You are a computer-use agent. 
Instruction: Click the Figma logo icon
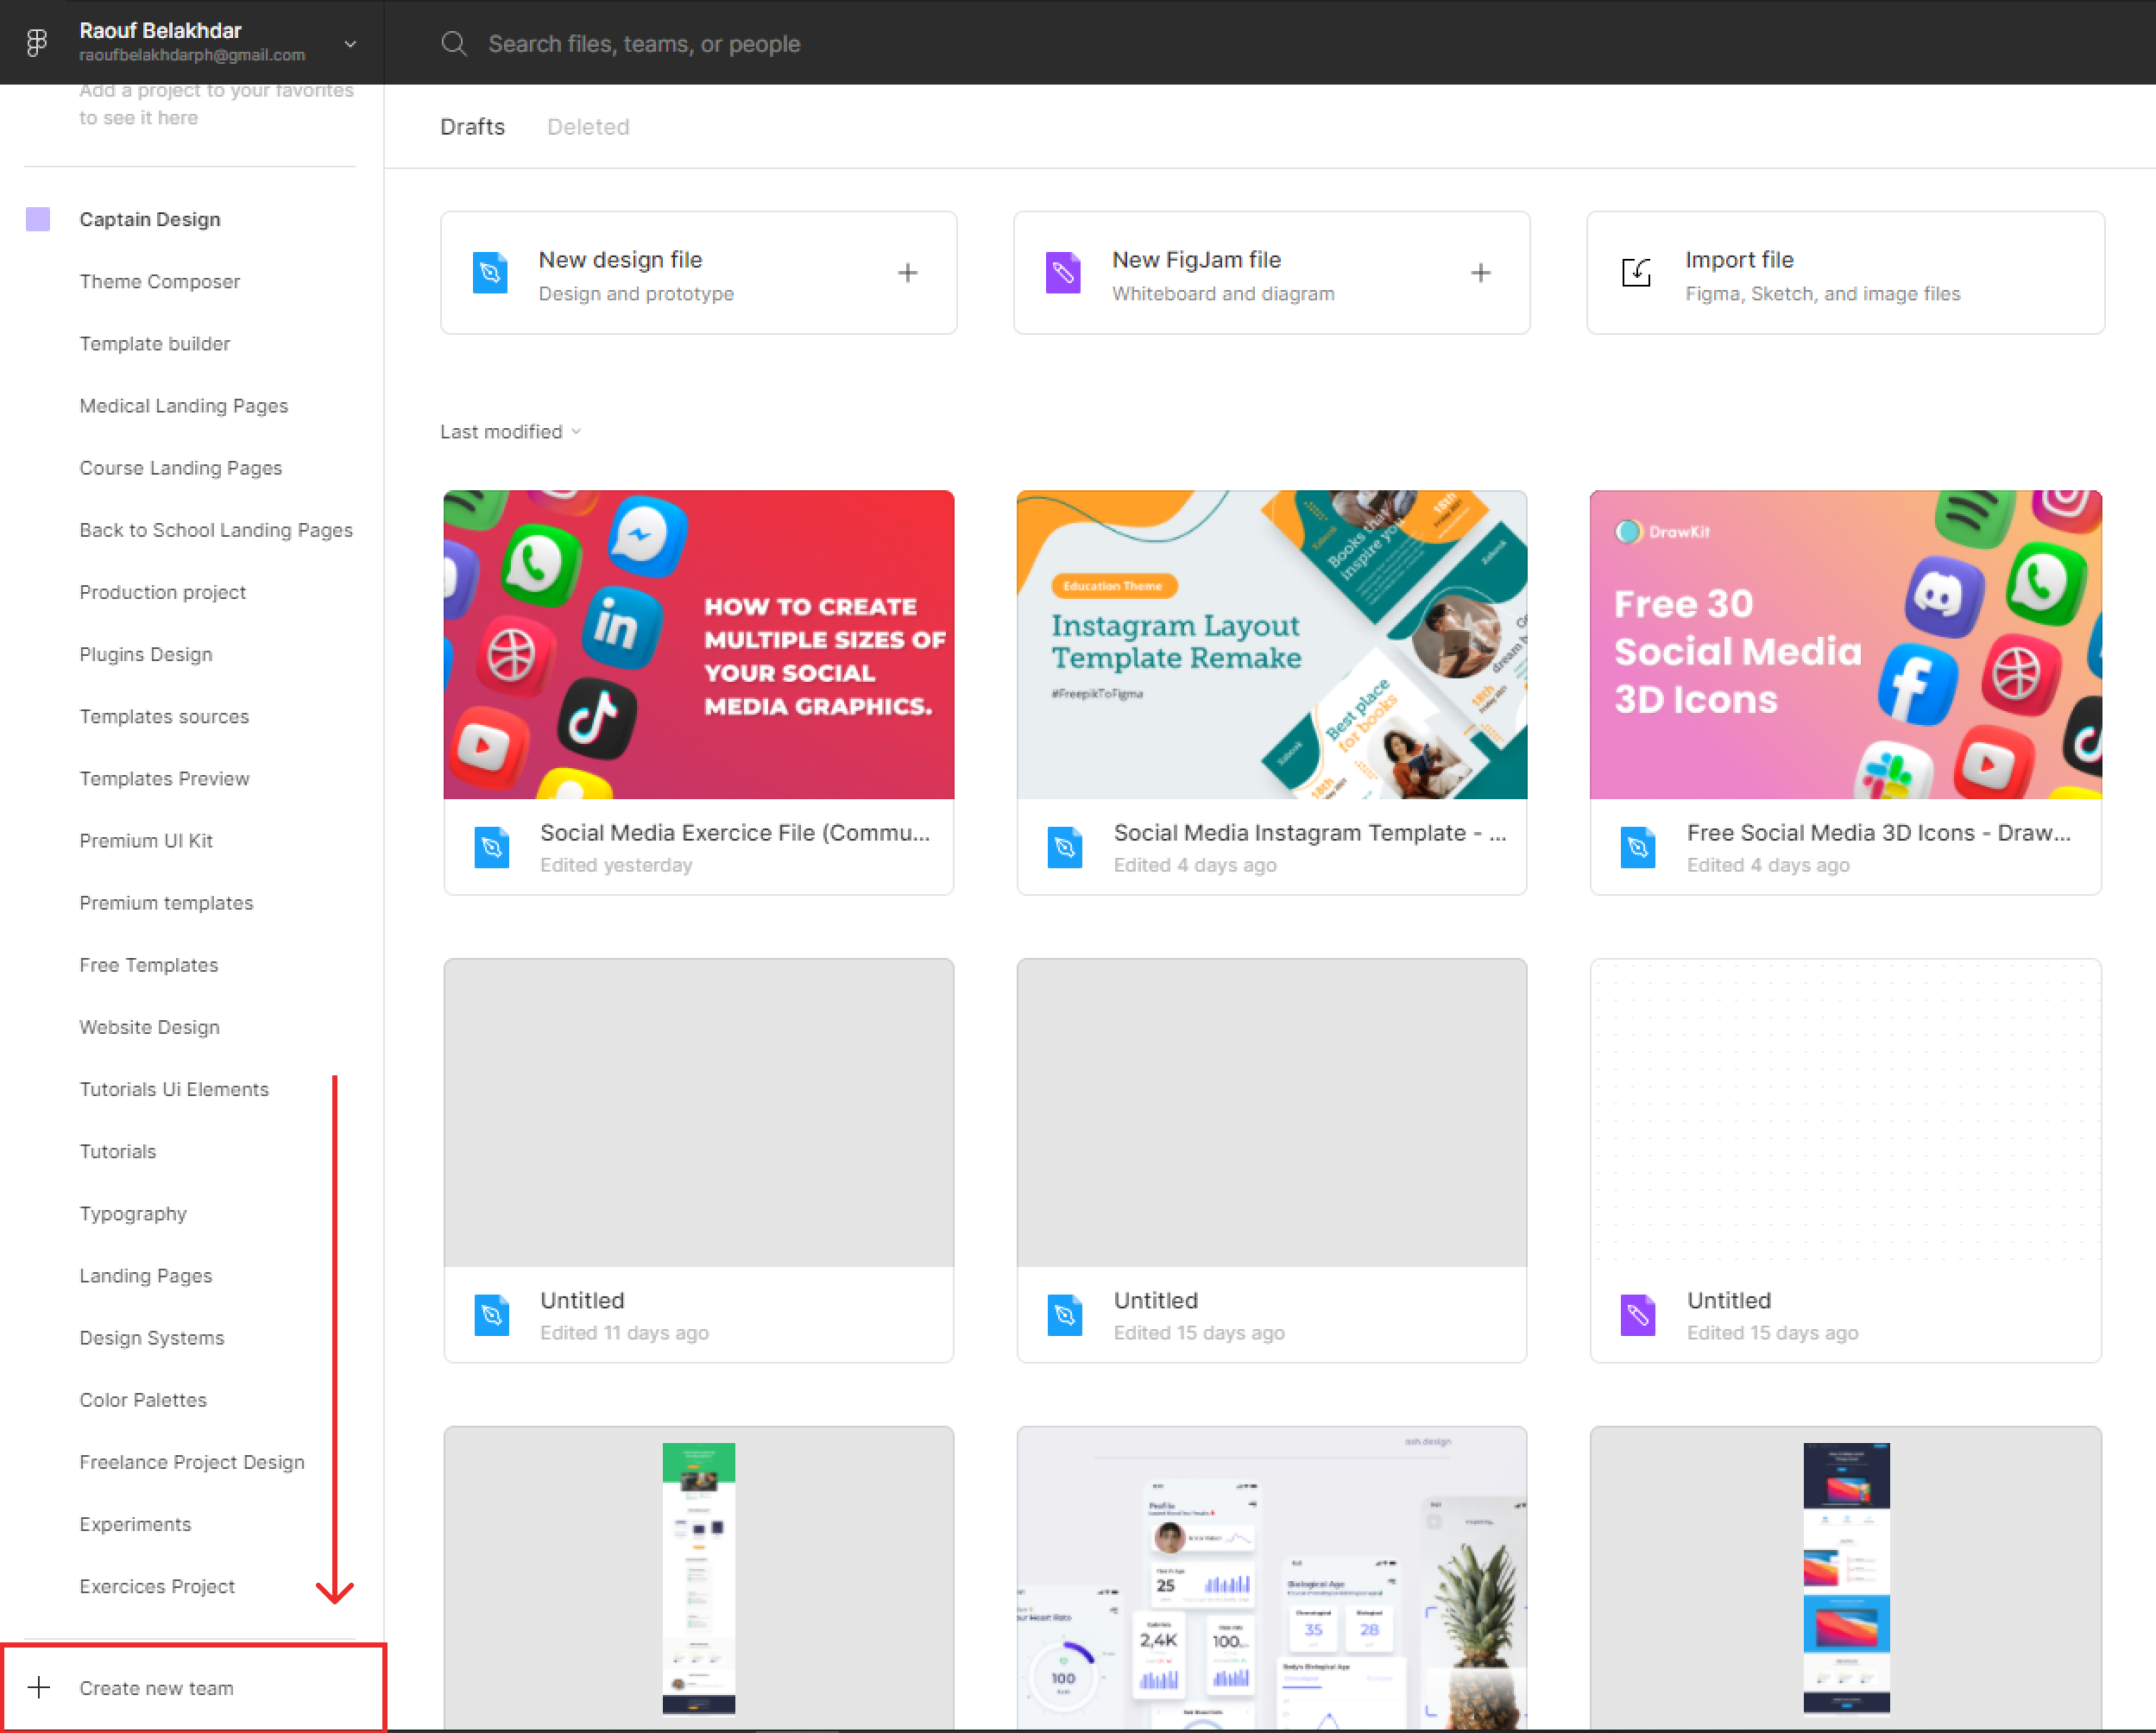point(37,42)
